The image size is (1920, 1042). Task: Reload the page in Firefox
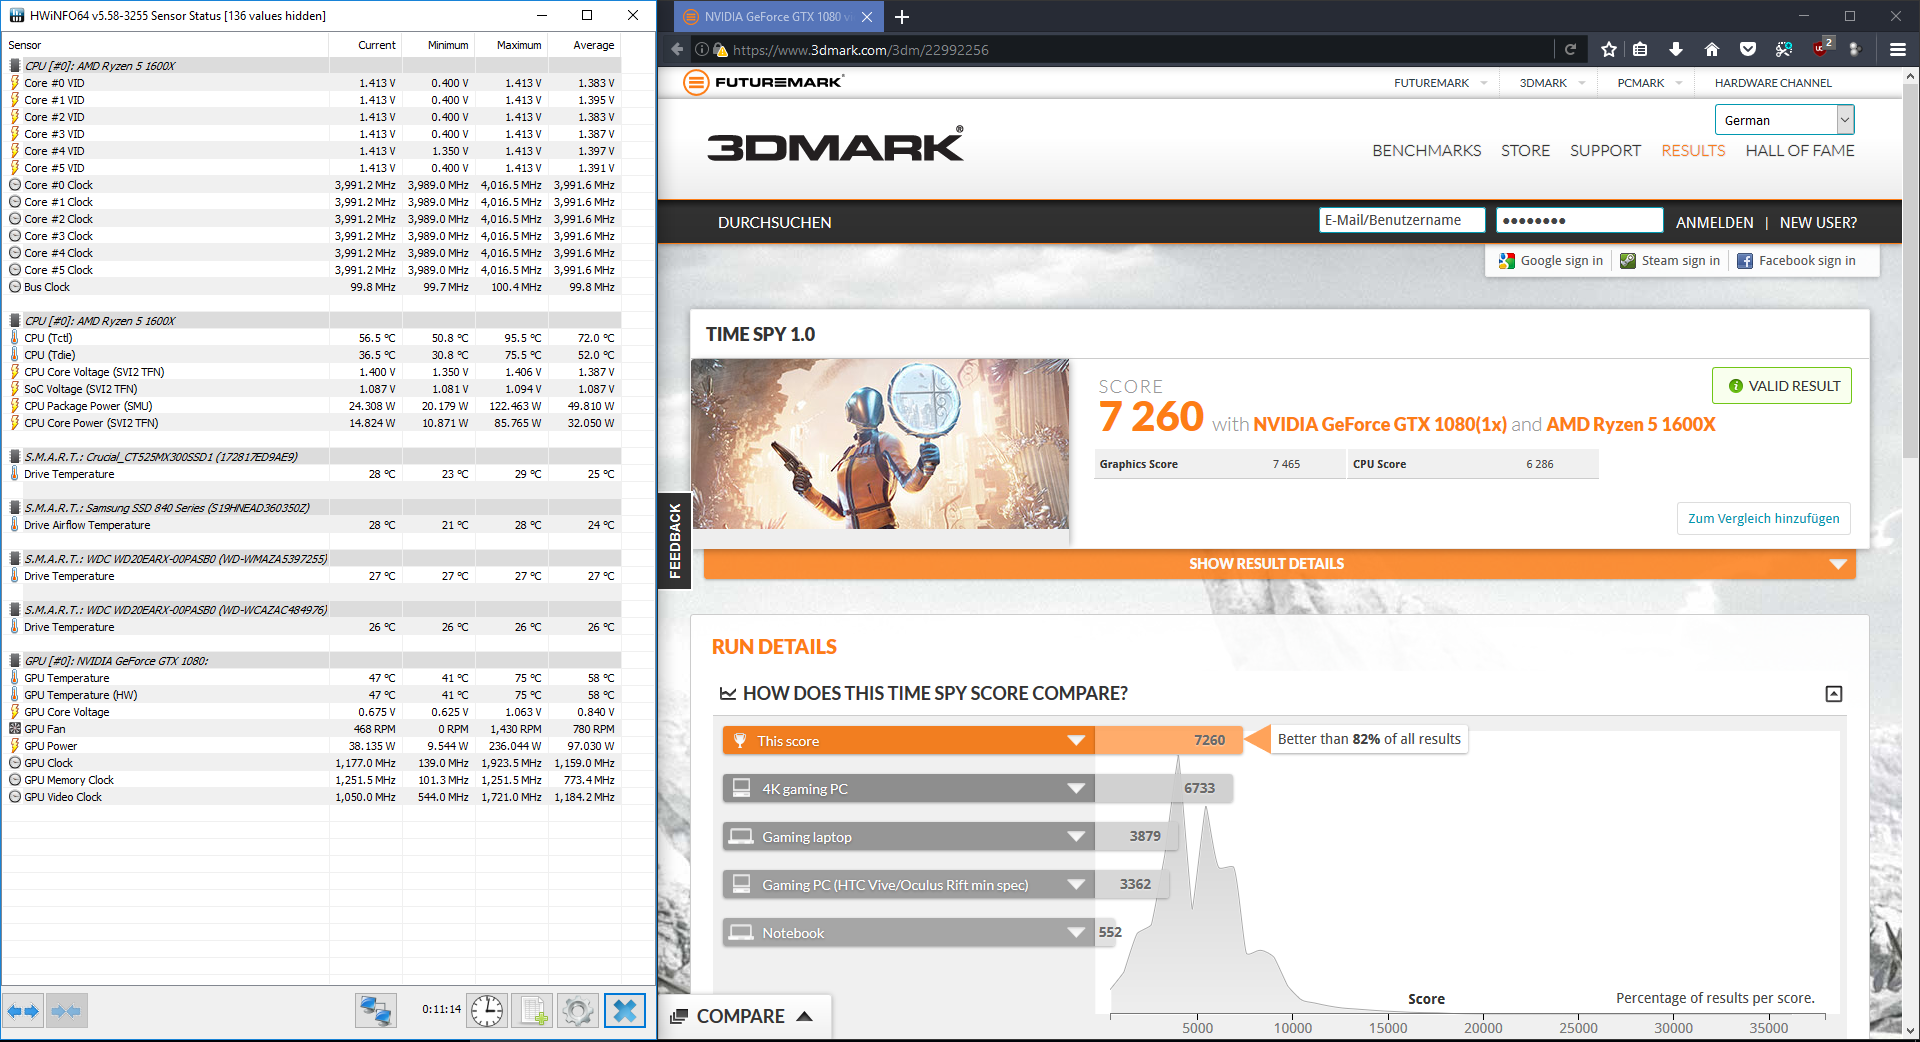pyautogui.click(x=1570, y=49)
